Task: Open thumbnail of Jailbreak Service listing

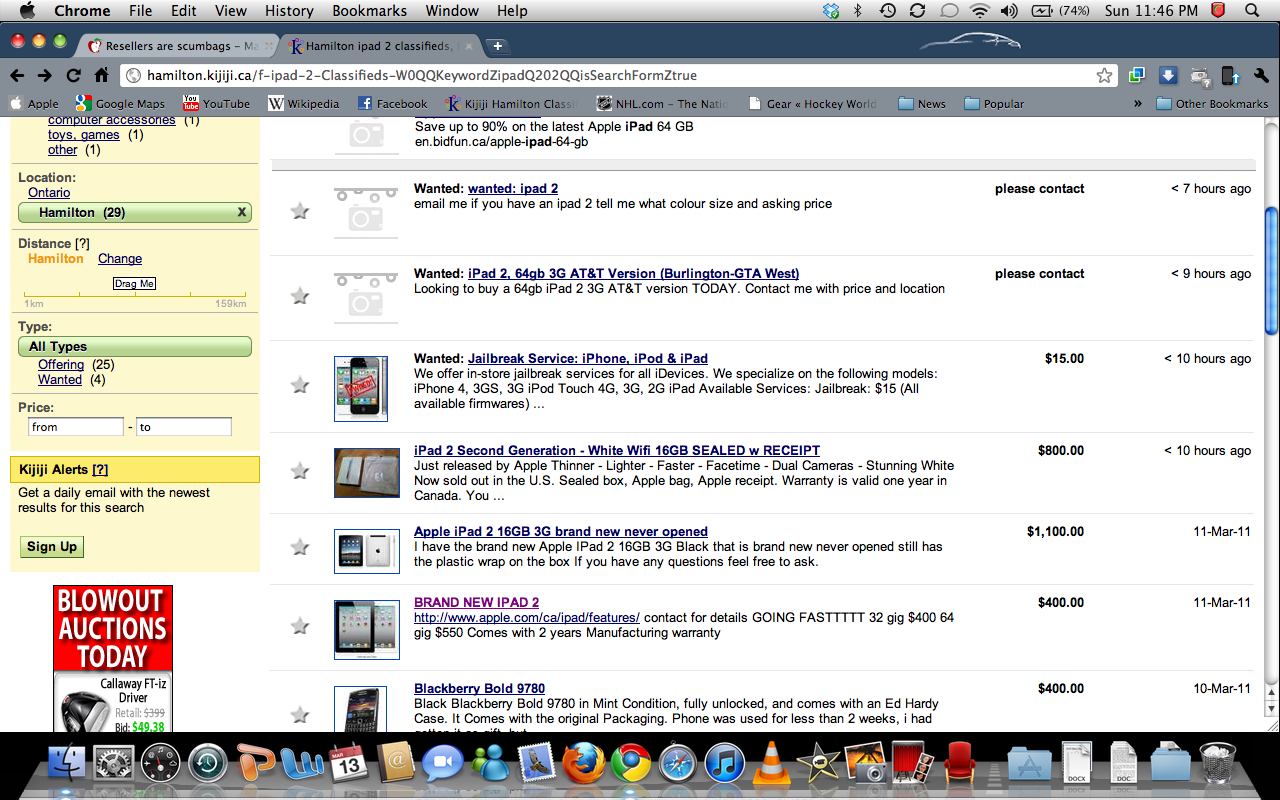Action: 360,388
